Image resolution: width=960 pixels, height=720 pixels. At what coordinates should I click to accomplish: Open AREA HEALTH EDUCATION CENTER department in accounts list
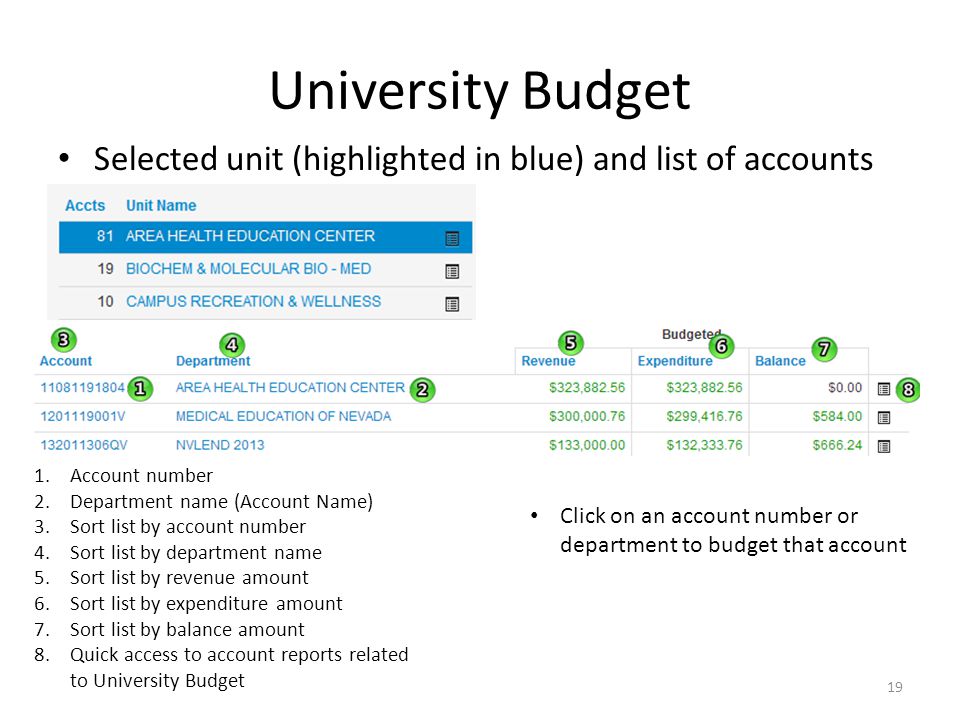pos(290,388)
